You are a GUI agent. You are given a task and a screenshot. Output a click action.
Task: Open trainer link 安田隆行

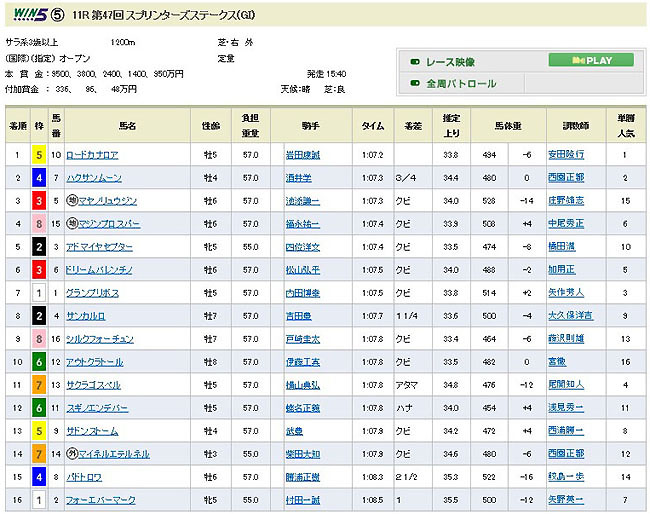(x=568, y=155)
